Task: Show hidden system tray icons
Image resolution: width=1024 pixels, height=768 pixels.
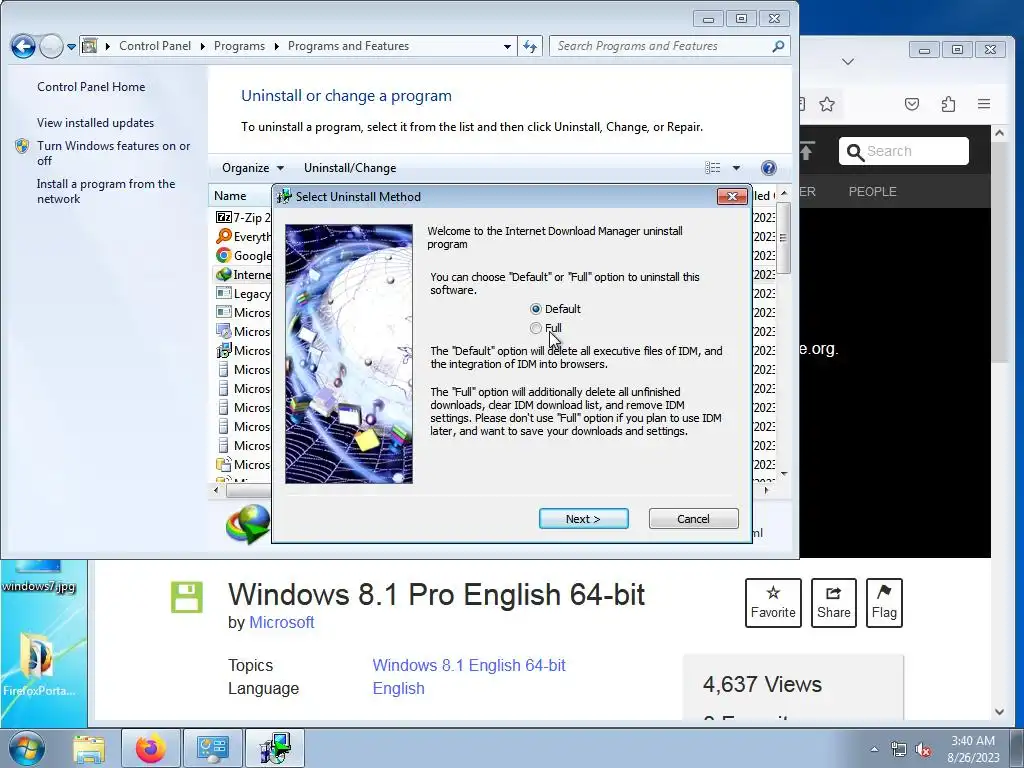Action: [x=874, y=749]
